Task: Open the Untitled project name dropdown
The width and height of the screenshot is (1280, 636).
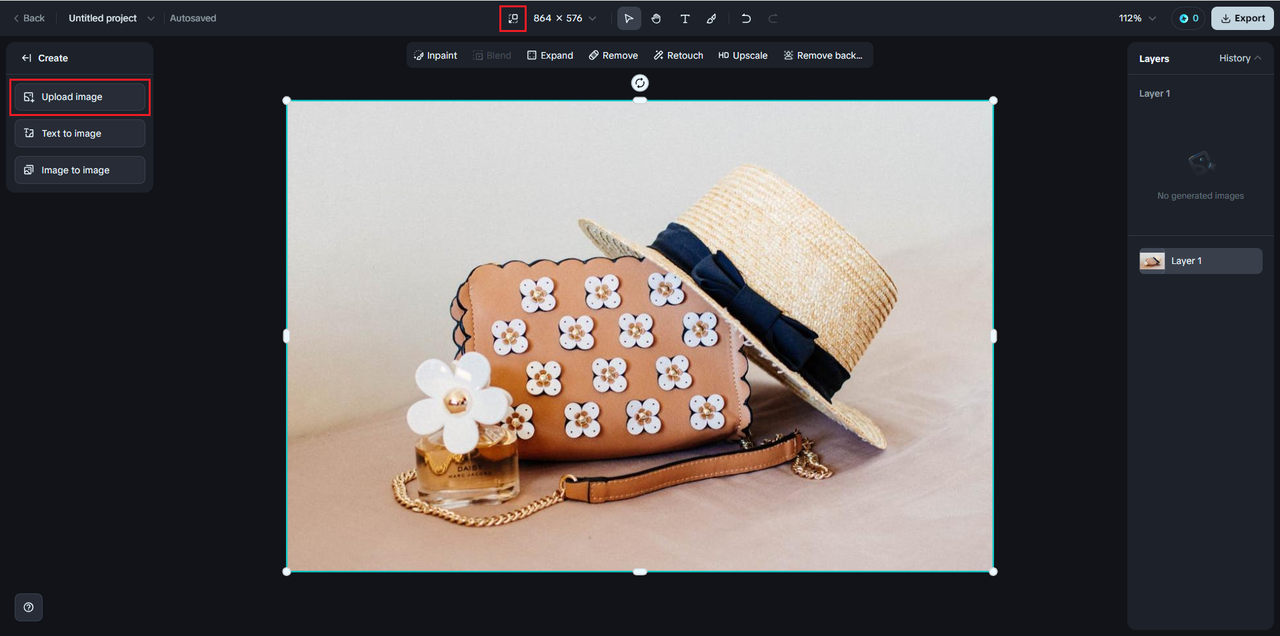Action: tap(112, 18)
